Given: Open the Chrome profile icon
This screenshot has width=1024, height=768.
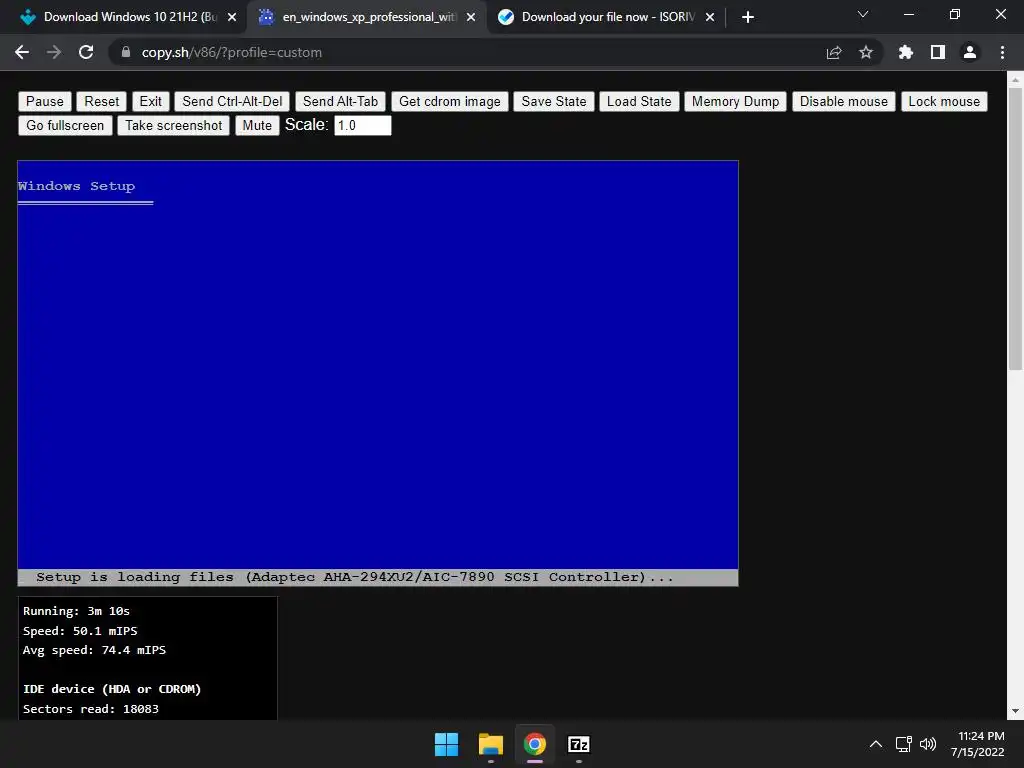Looking at the screenshot, I should tap(970, 52).
